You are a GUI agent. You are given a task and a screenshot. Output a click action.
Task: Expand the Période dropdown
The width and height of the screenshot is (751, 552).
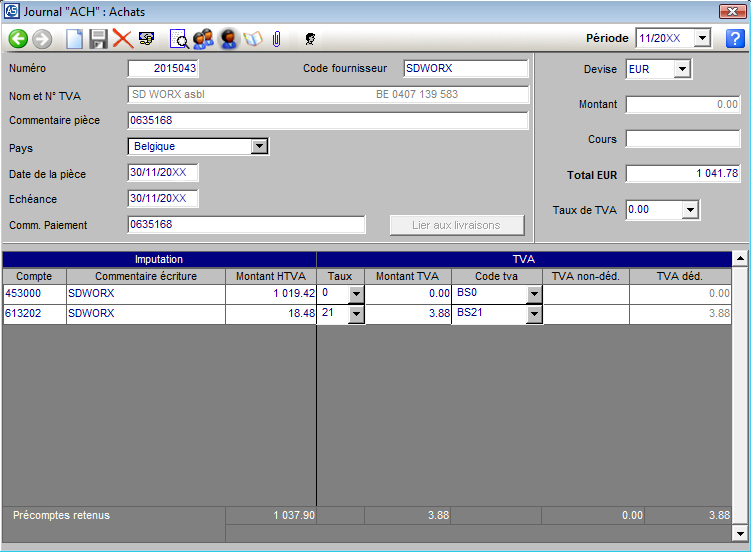click(701, 39)
